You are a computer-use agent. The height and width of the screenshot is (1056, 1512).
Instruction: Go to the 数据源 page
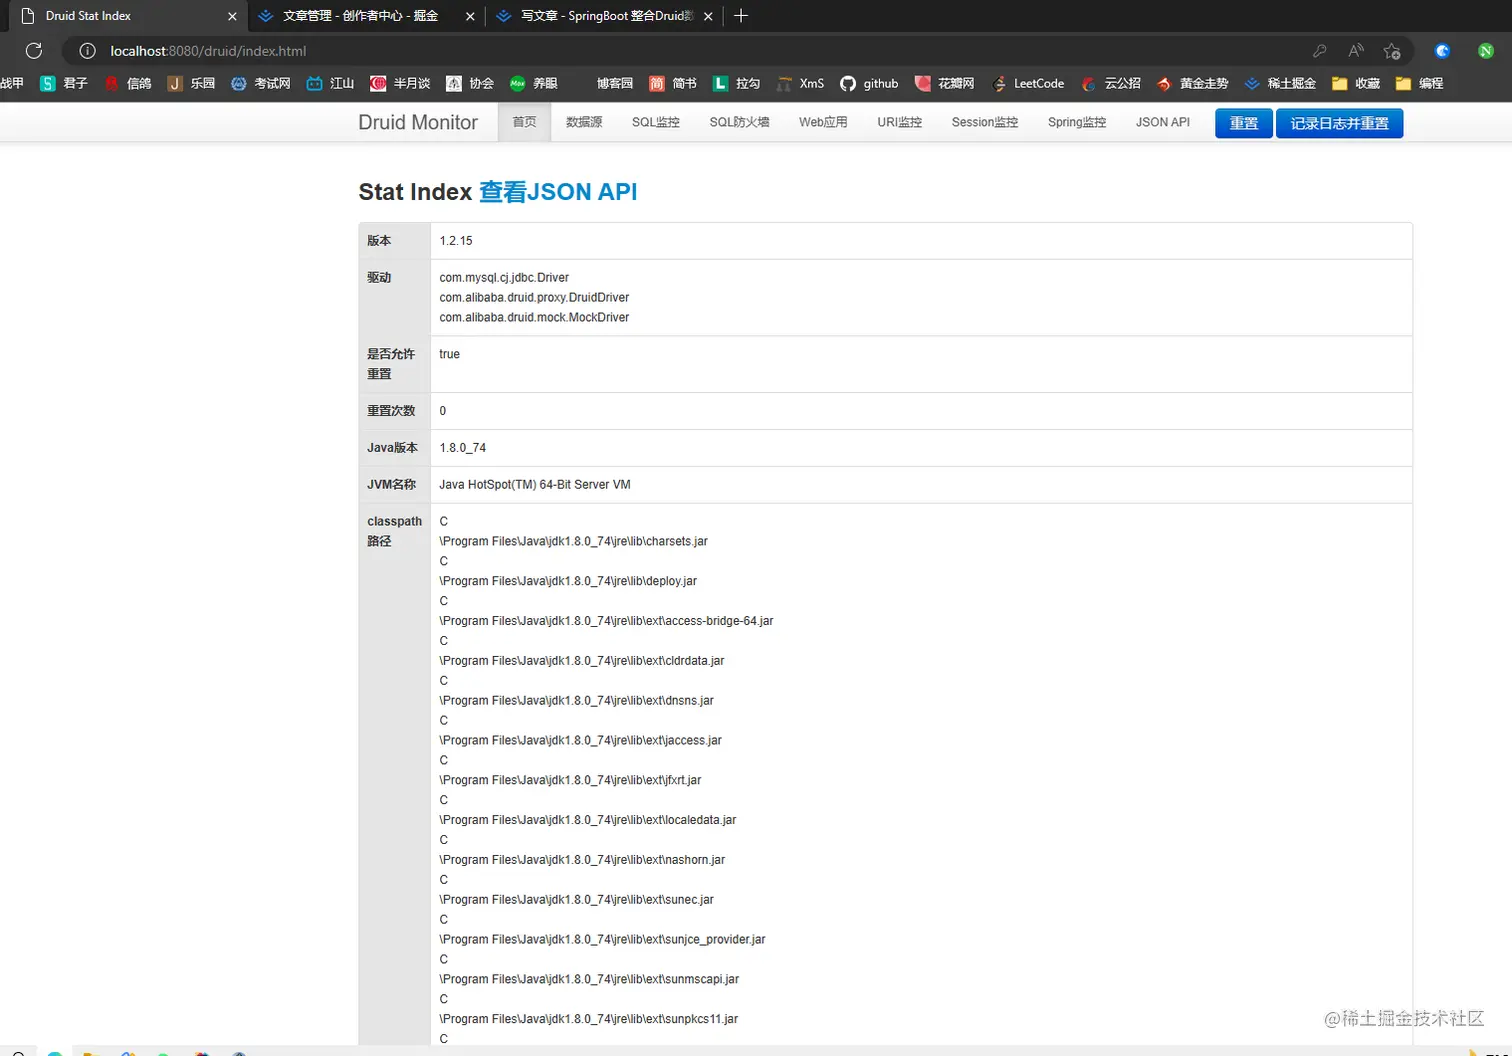tap(584, 122)
